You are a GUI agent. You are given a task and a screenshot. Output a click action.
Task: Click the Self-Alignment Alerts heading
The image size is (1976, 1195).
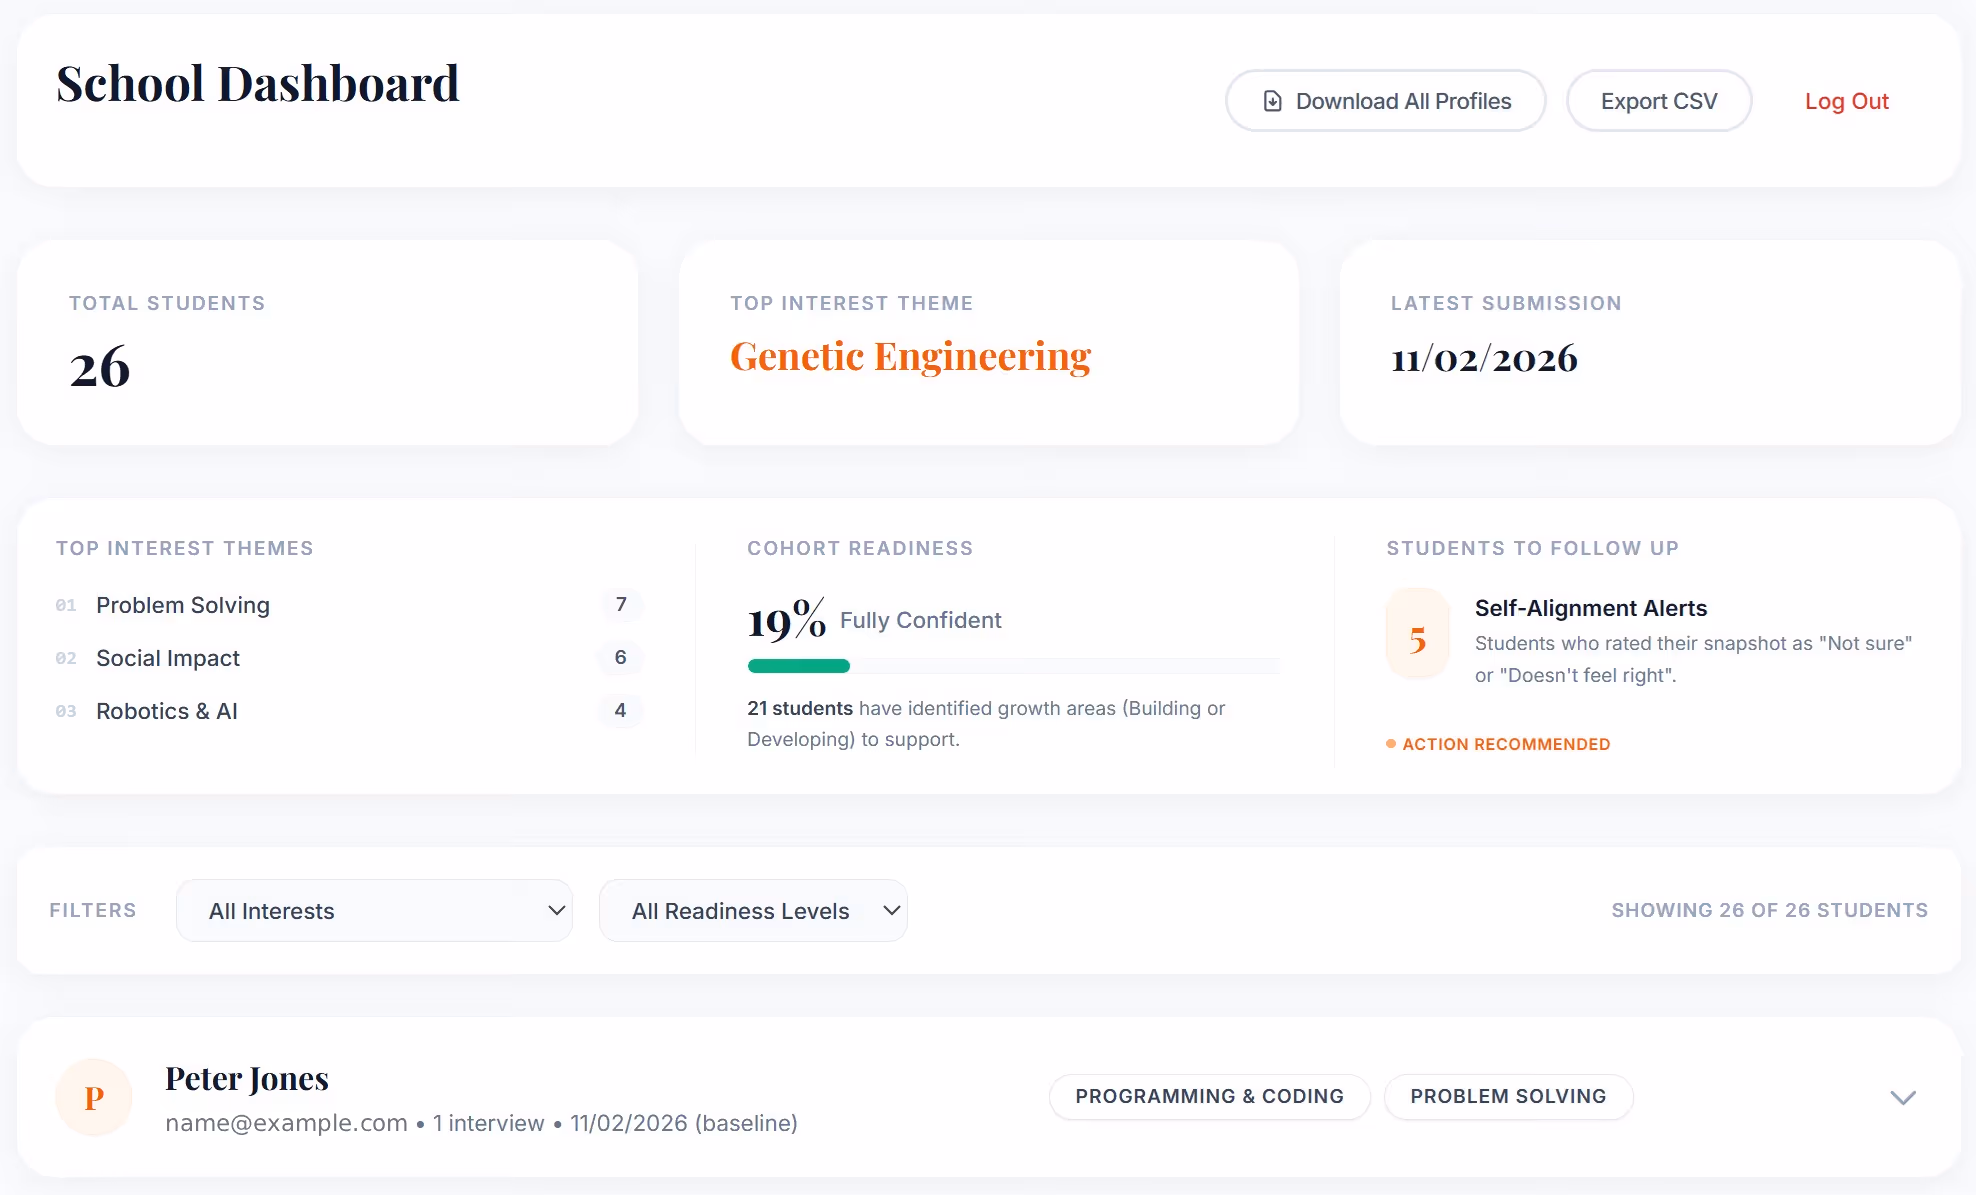(x=1590, y=608)
